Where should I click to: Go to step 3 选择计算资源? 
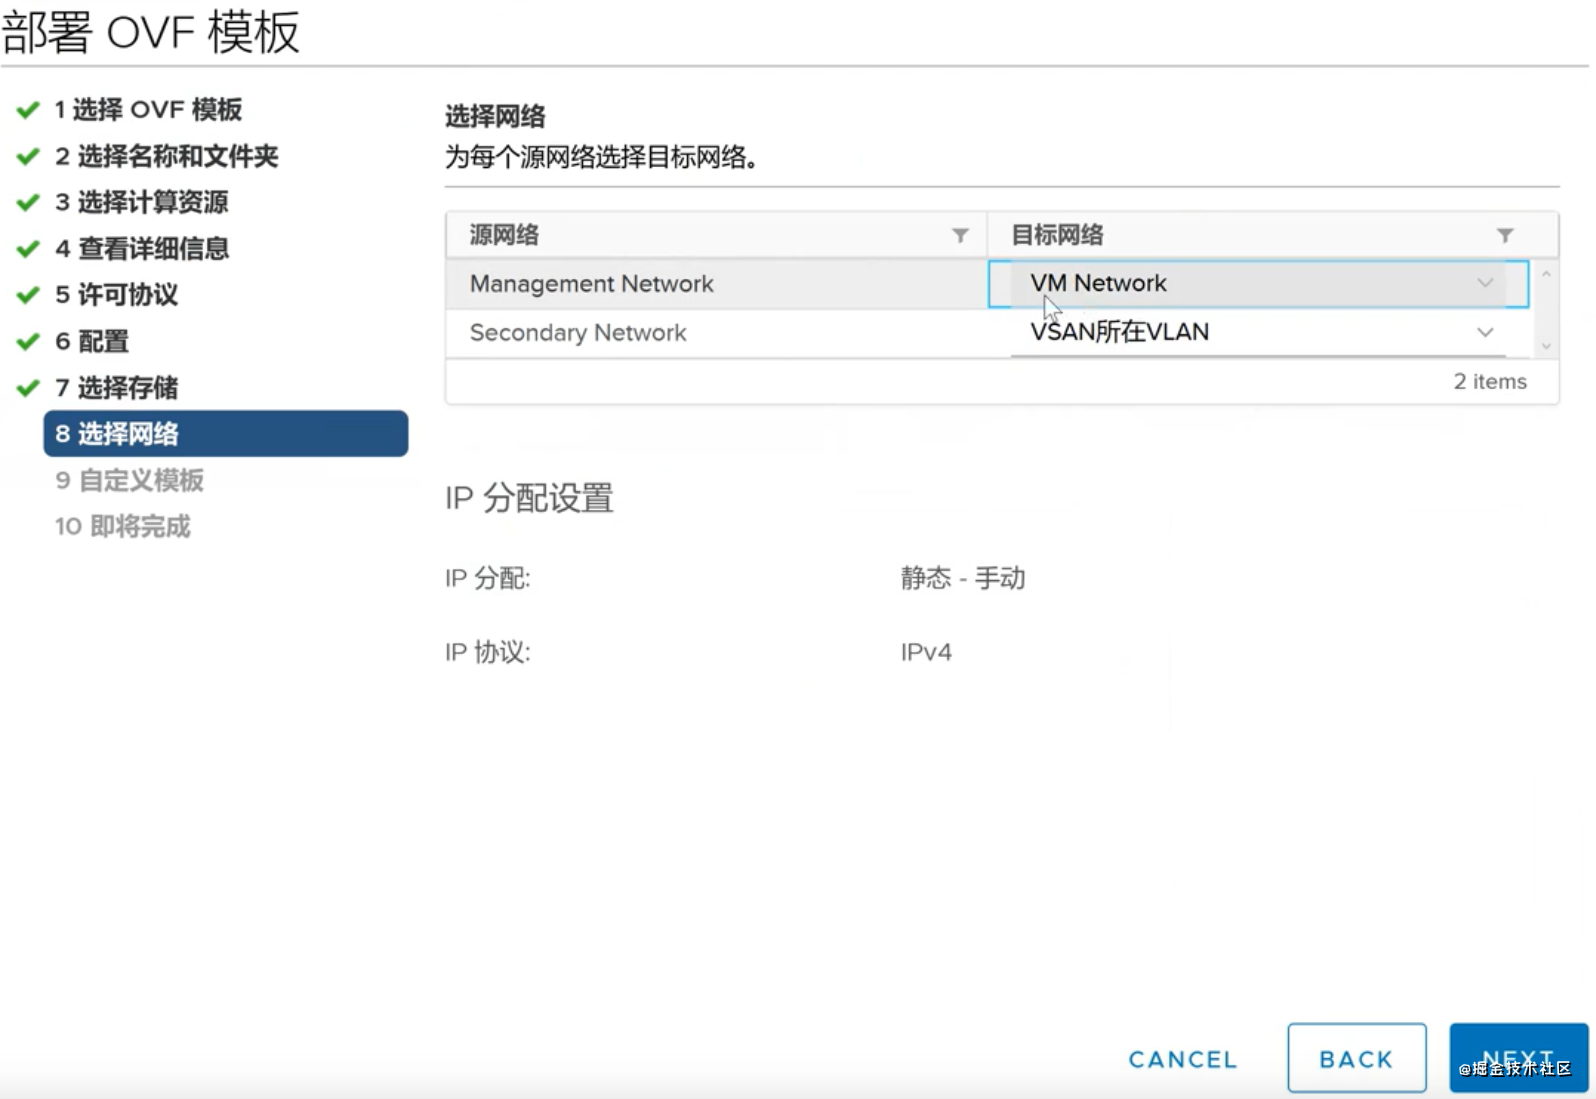pos(141,202)
